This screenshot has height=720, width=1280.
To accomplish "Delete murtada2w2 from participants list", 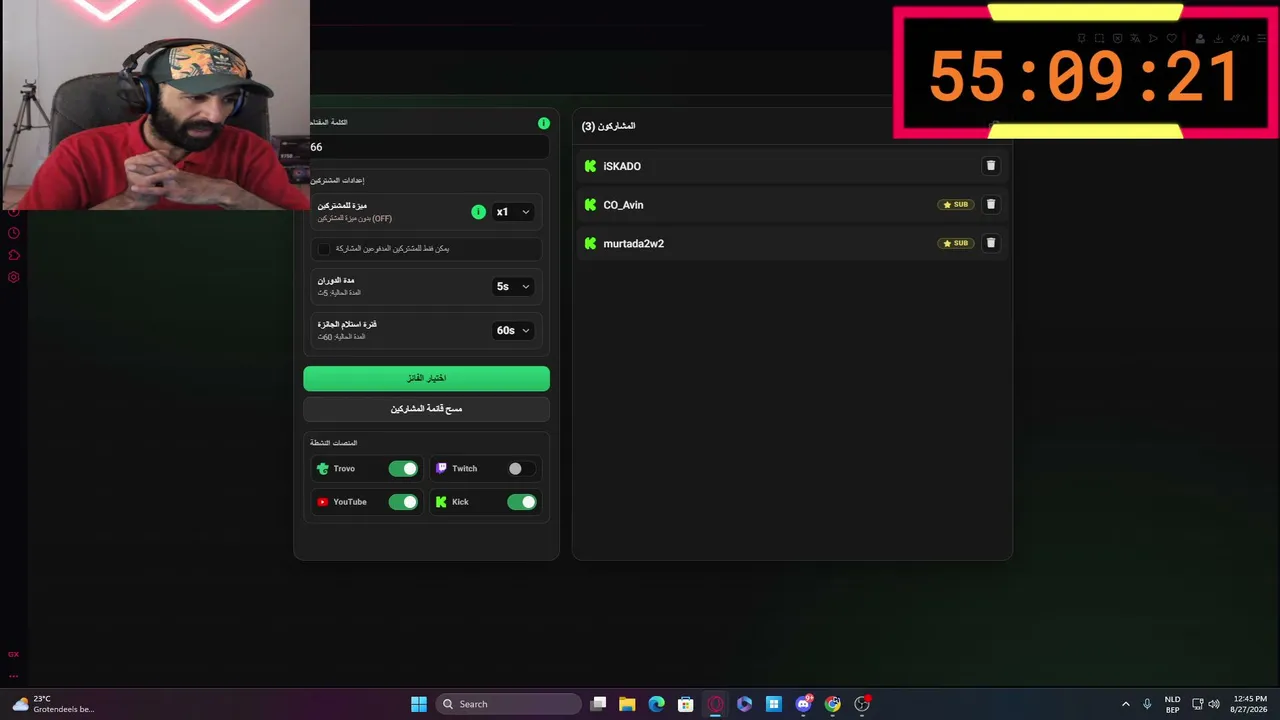I will 991,243.
